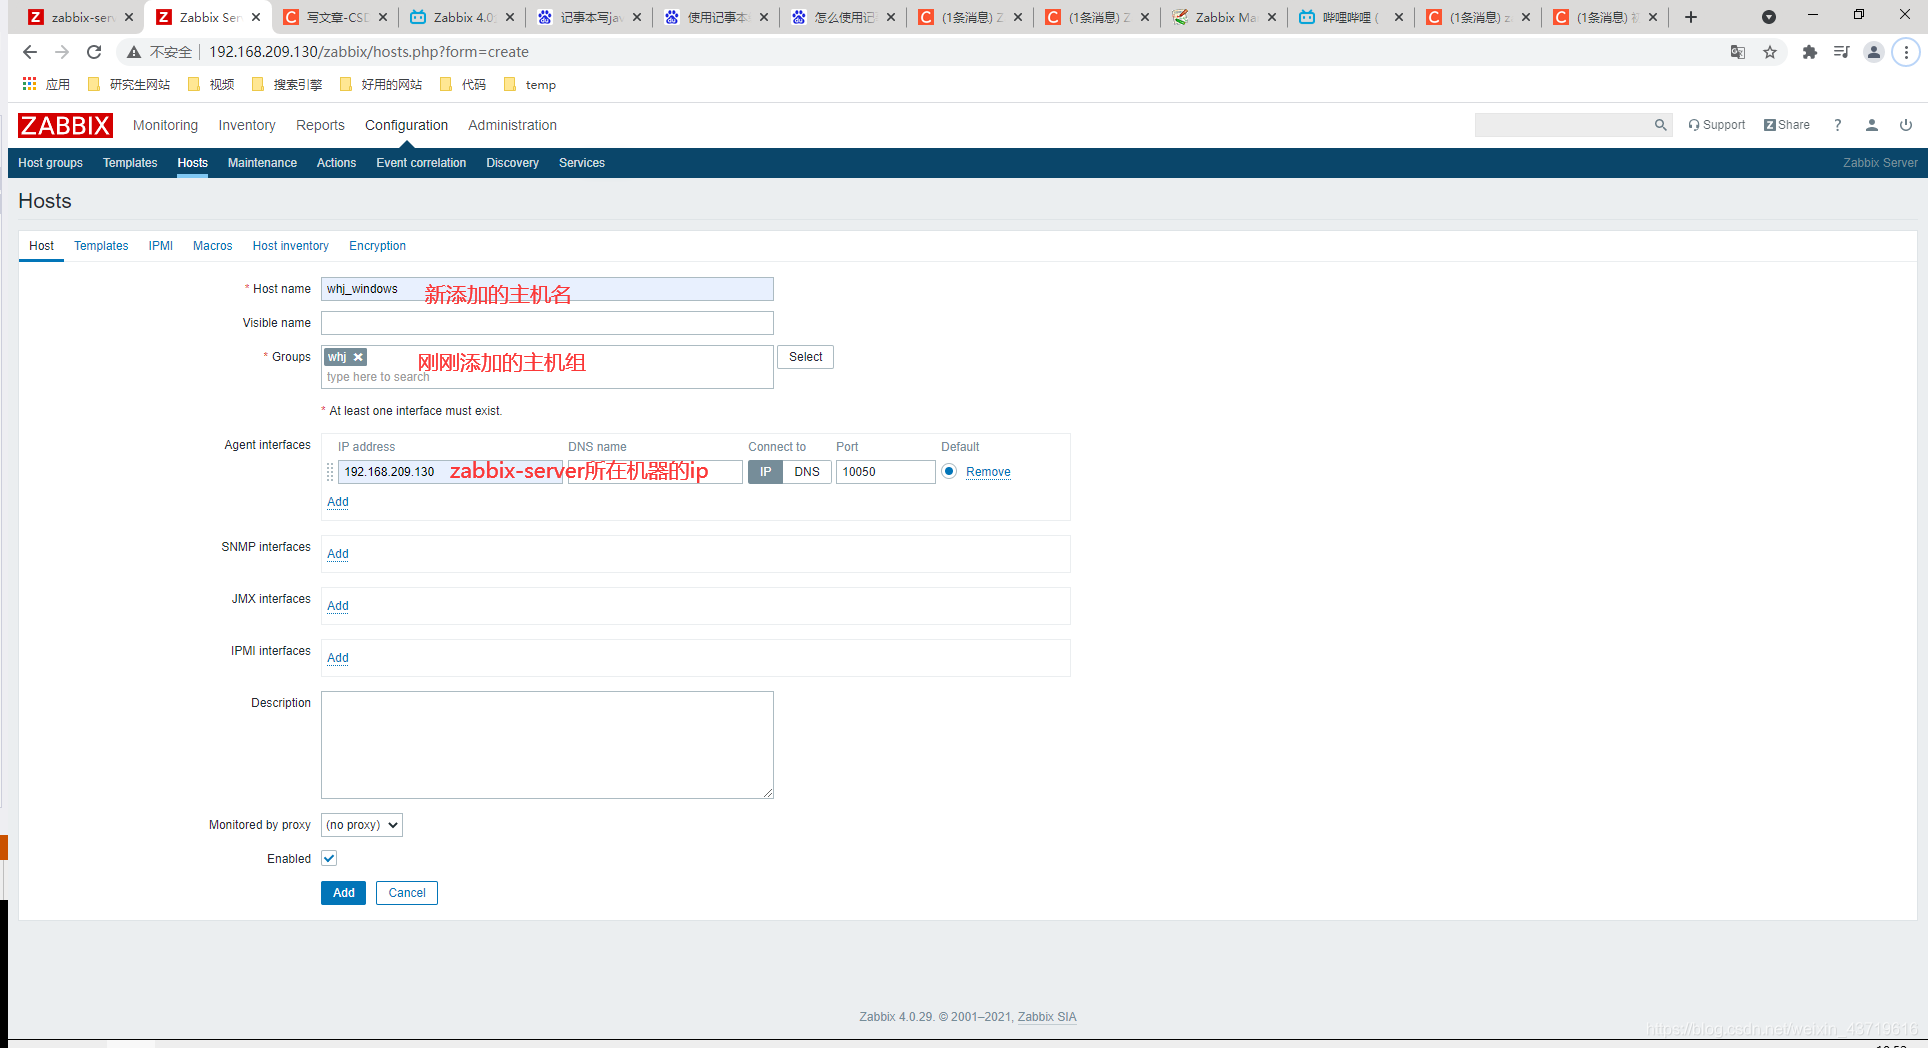Click the drag handle of agent interface row
This screenshot has height=1048, width=1928.
[x=330, y=472]
